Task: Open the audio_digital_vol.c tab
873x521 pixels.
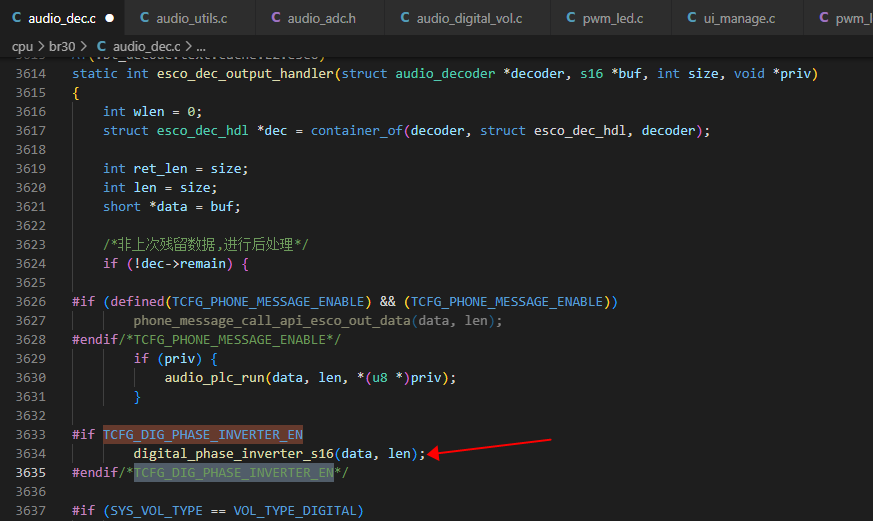Action: pyautogui.click(x=469, y=18)
